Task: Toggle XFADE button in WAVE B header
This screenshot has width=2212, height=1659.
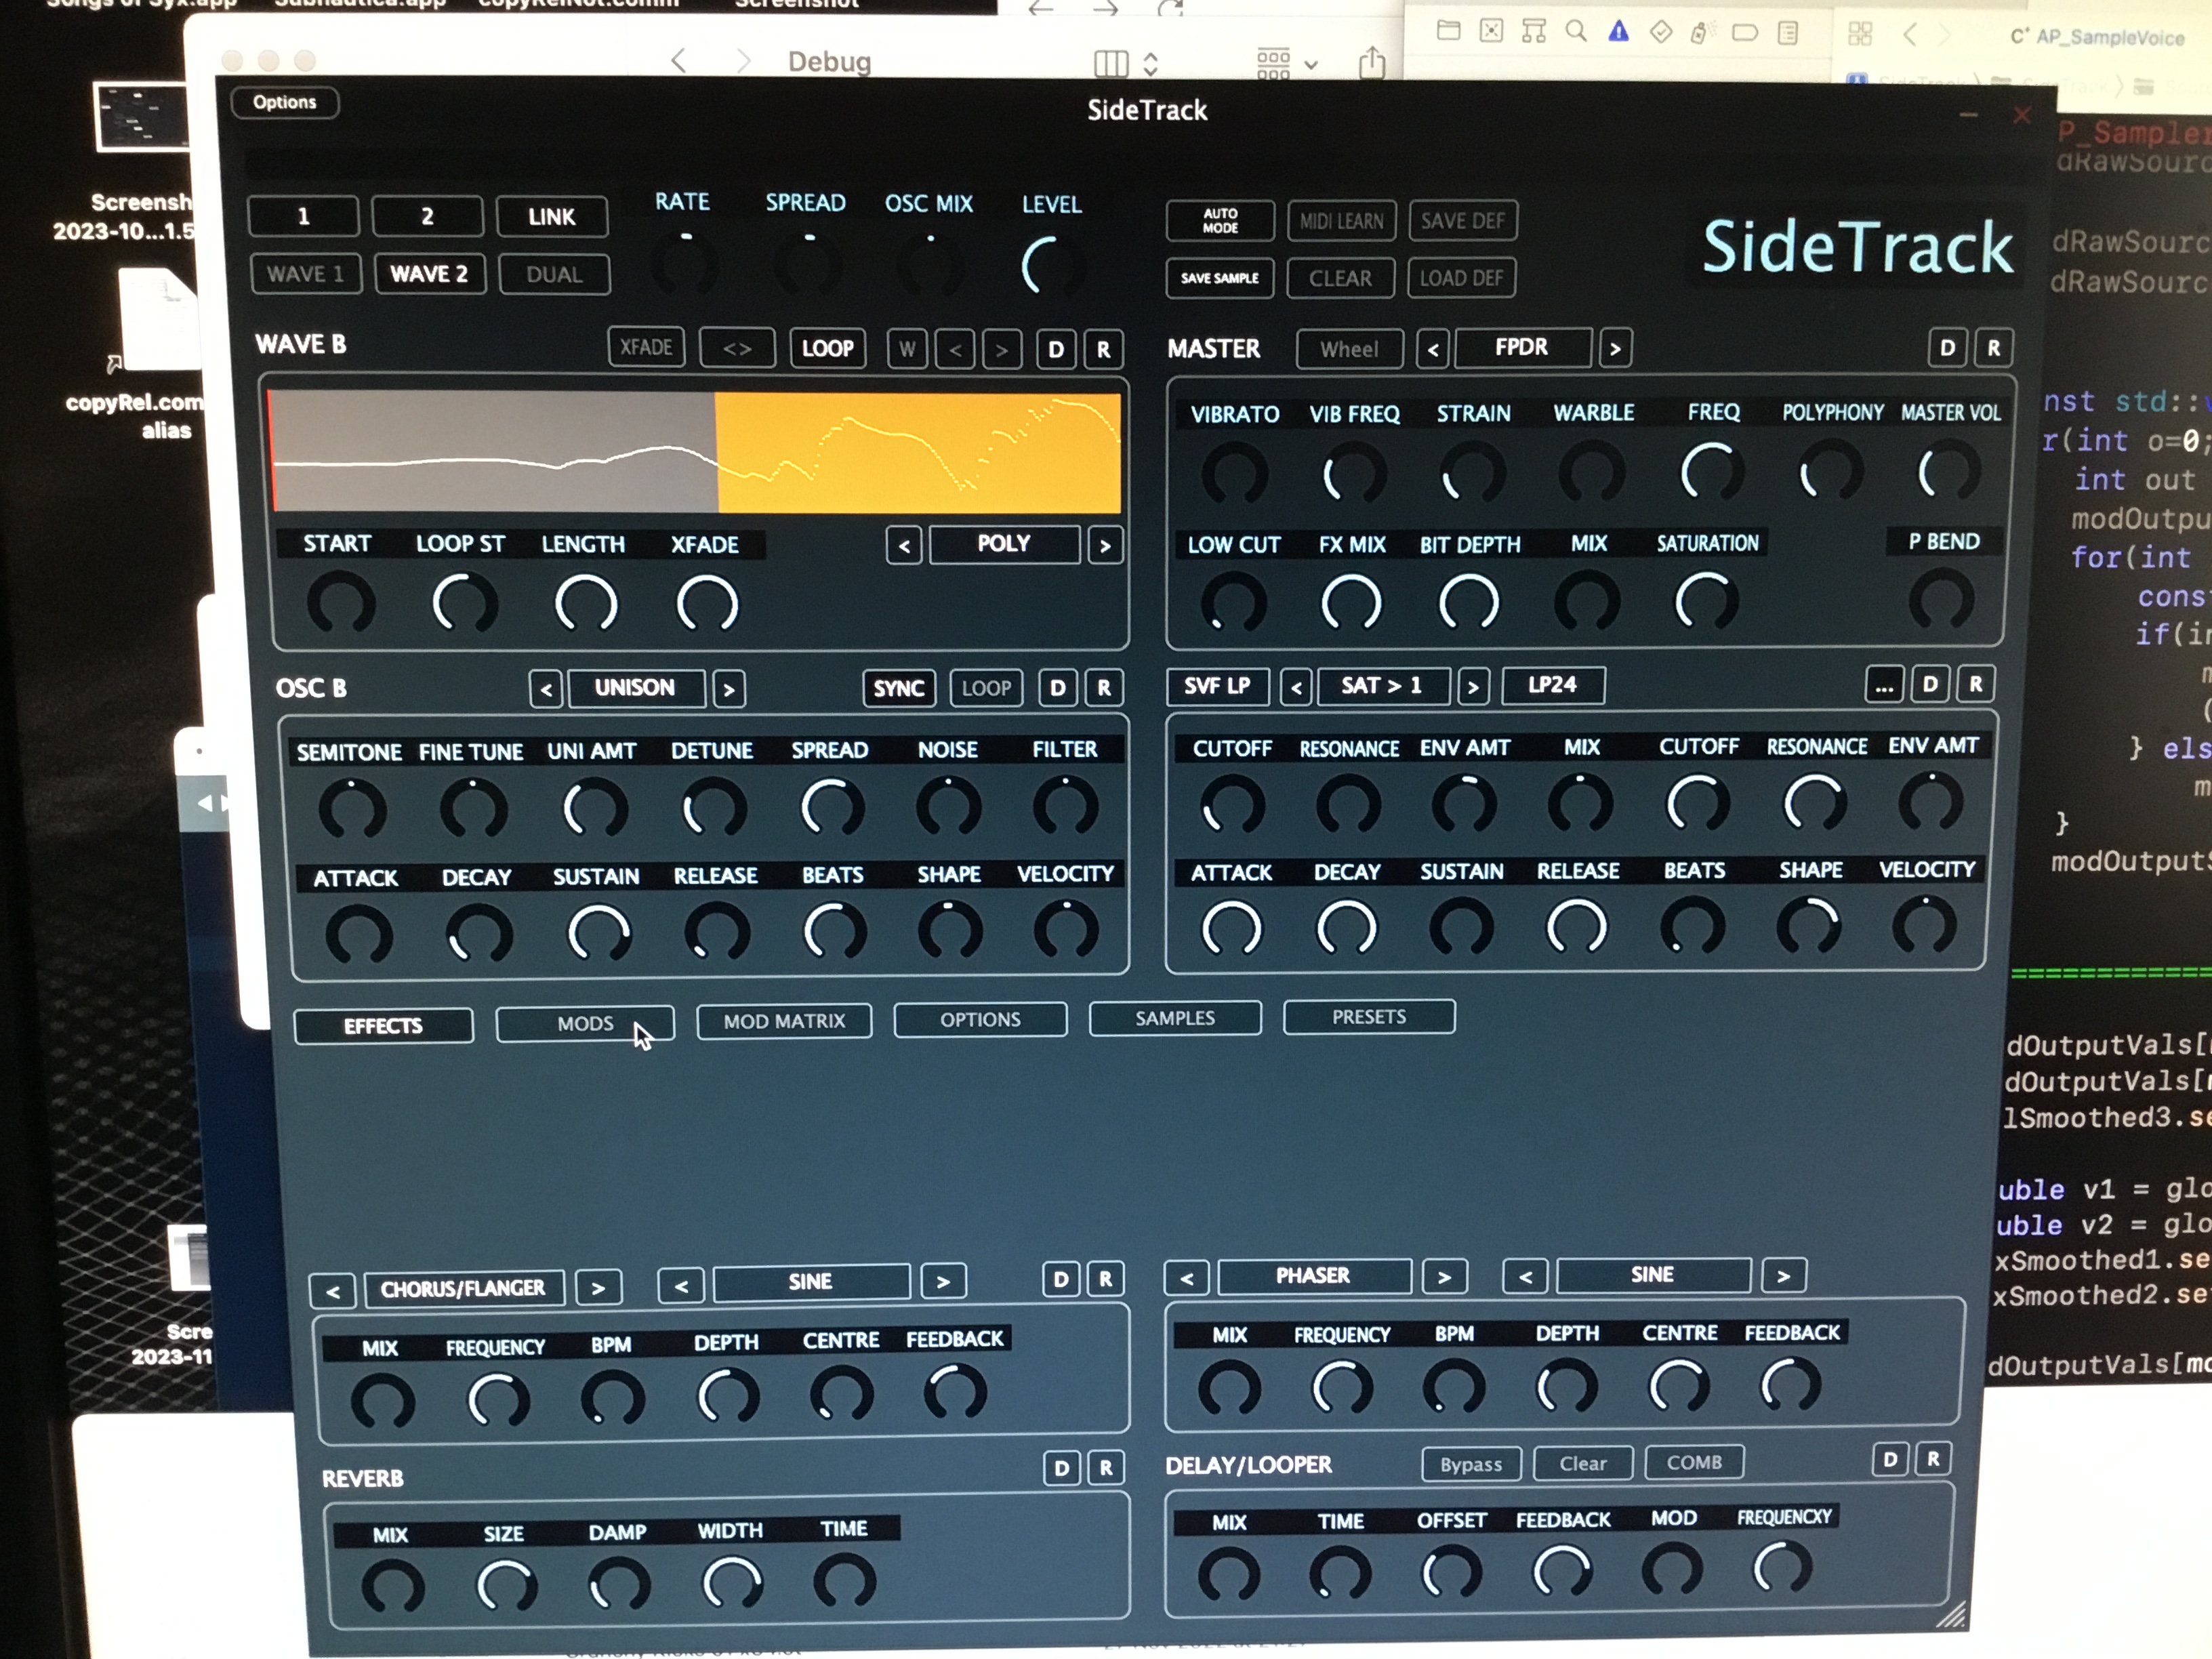Action: (646, 347)
